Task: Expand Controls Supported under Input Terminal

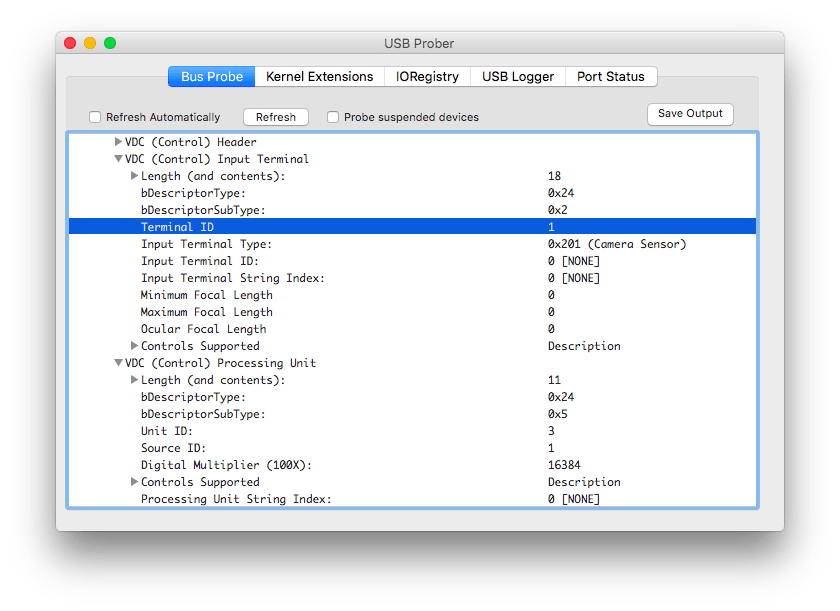Action: [x=134, y=346]
